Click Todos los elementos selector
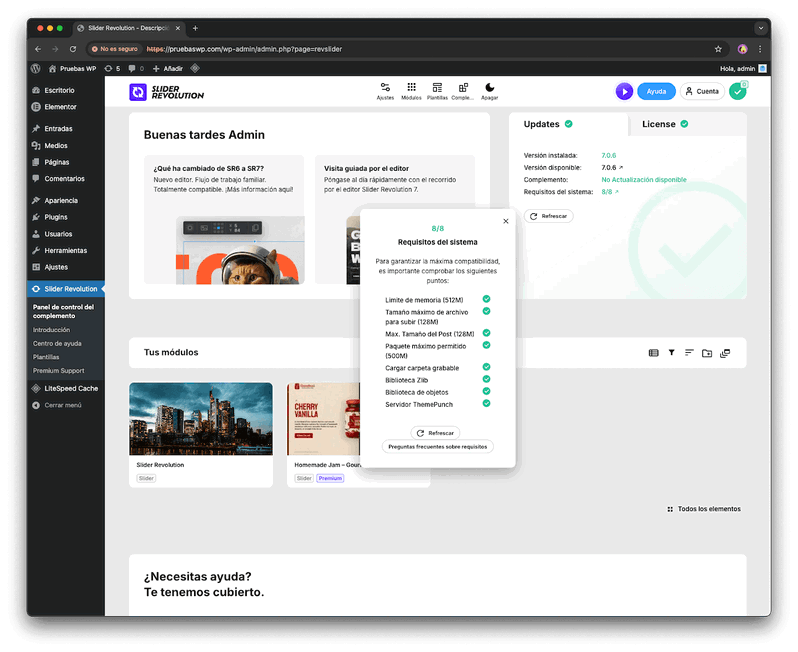798x652 pixels. pos(704,509)
